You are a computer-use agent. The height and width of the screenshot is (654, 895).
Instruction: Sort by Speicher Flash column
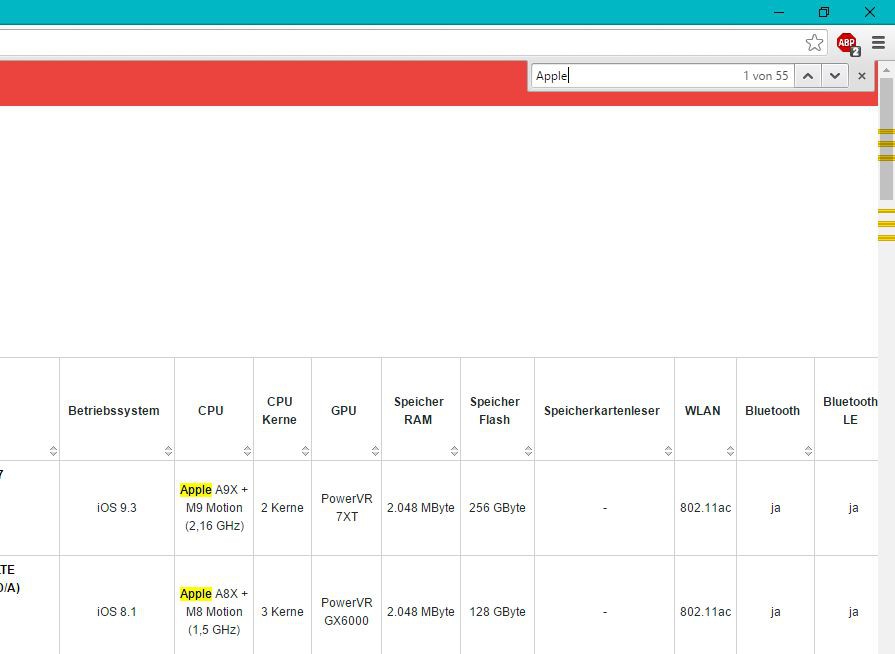495,411
